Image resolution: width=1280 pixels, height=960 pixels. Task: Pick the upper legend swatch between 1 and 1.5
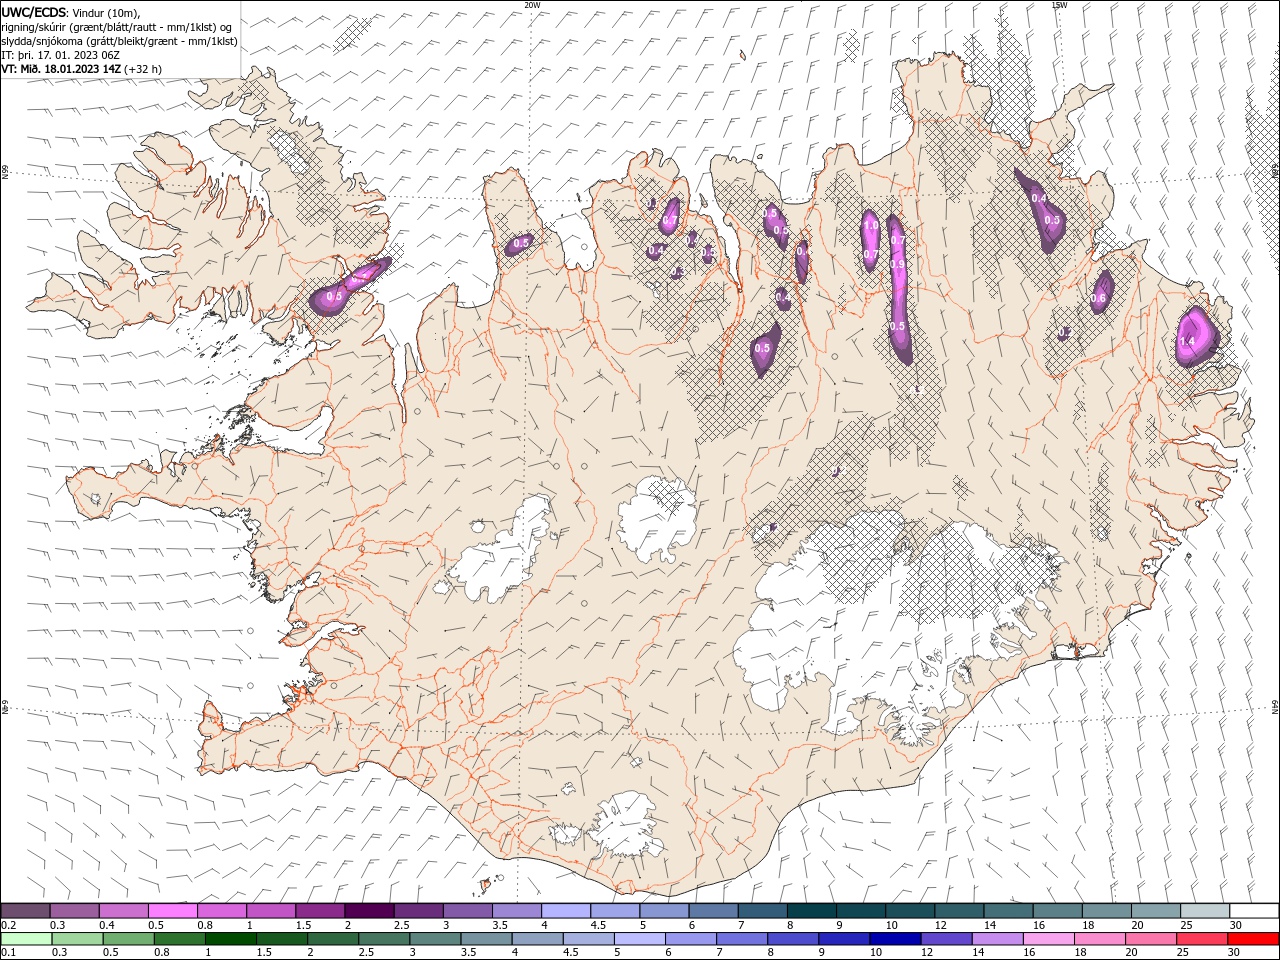(x=271, y=911)
